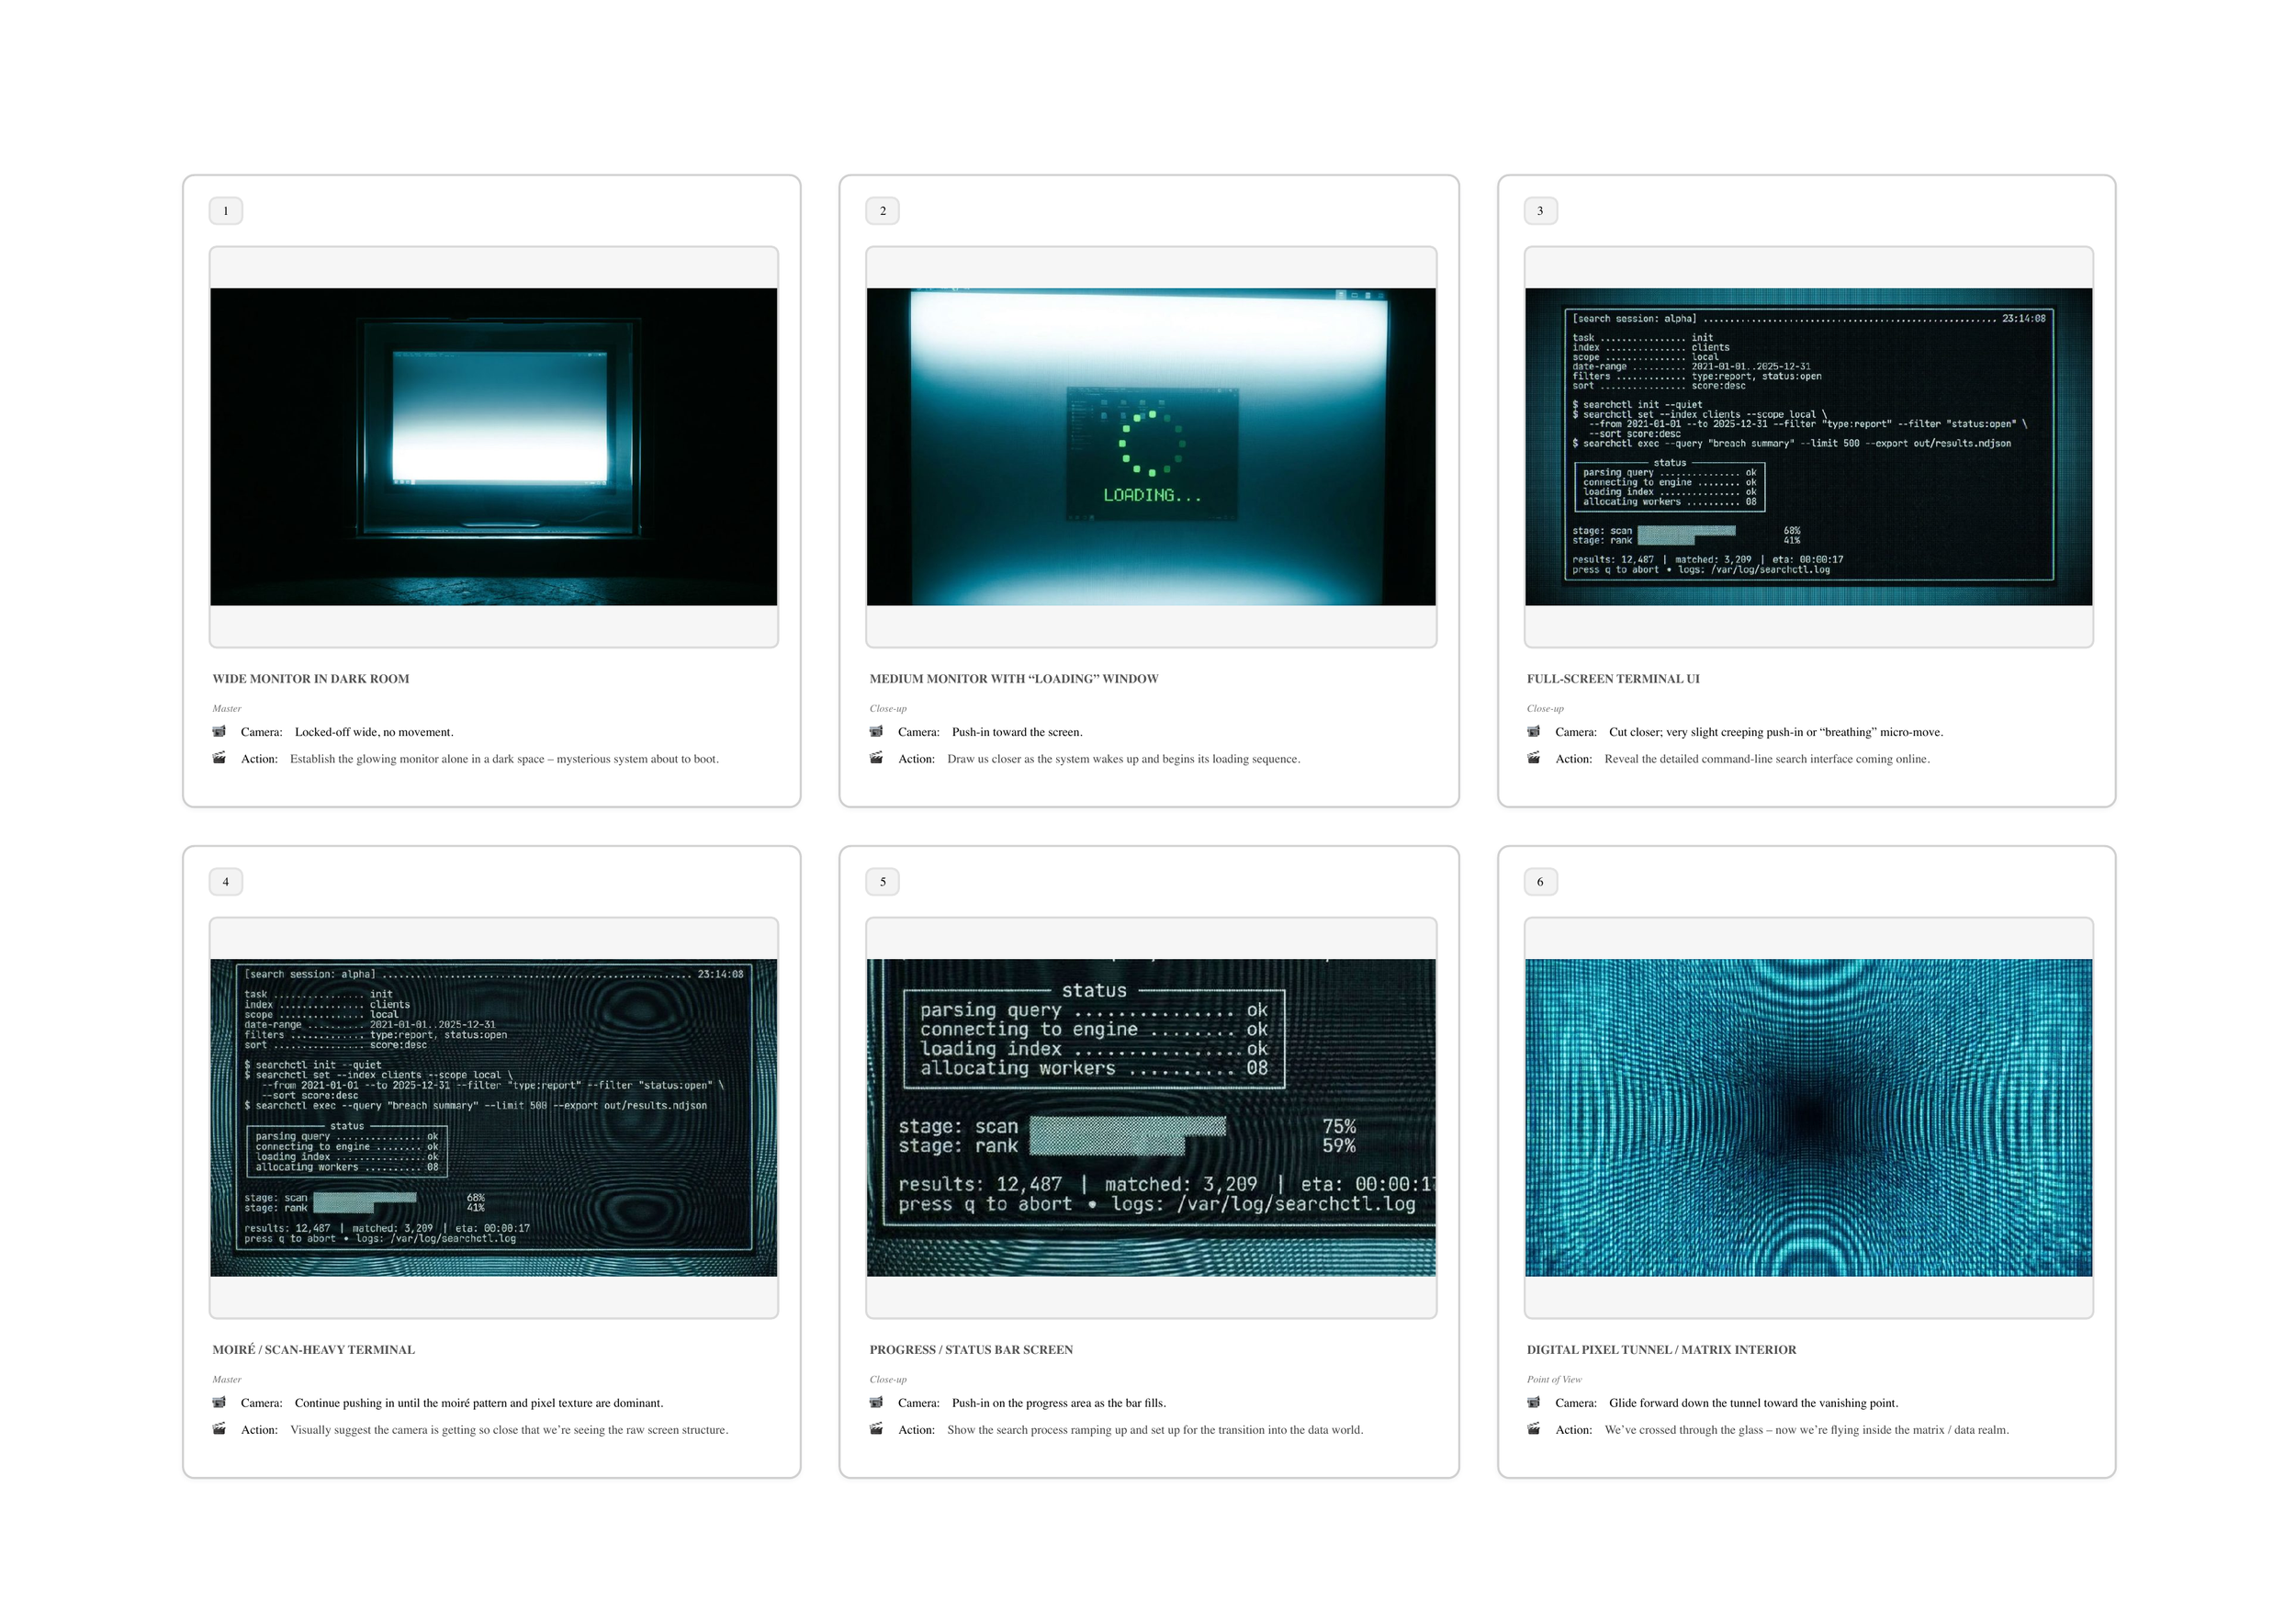Viewport: 2296px width, 1623px height.
Task: Open the wide monitor dark room thumbnail
Action: point(493,446)
